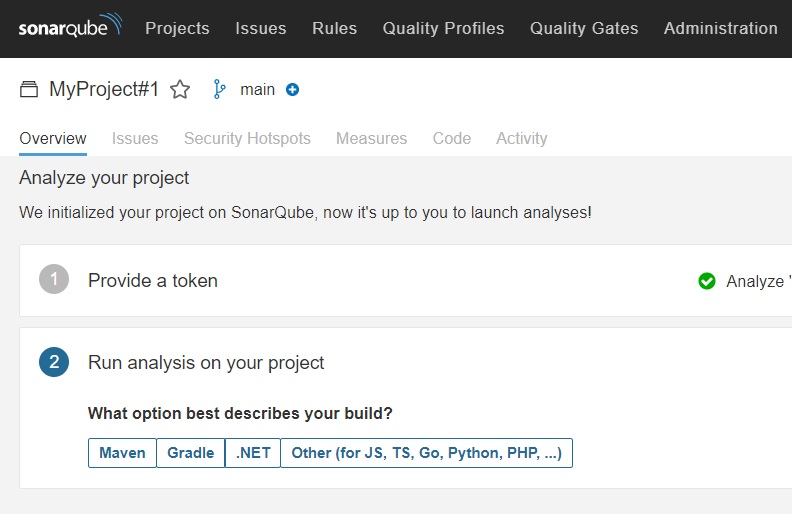The width and height of the screenshot is (792, 514).
Task: Open the Quality Gates page
Action: pos(584,28)
